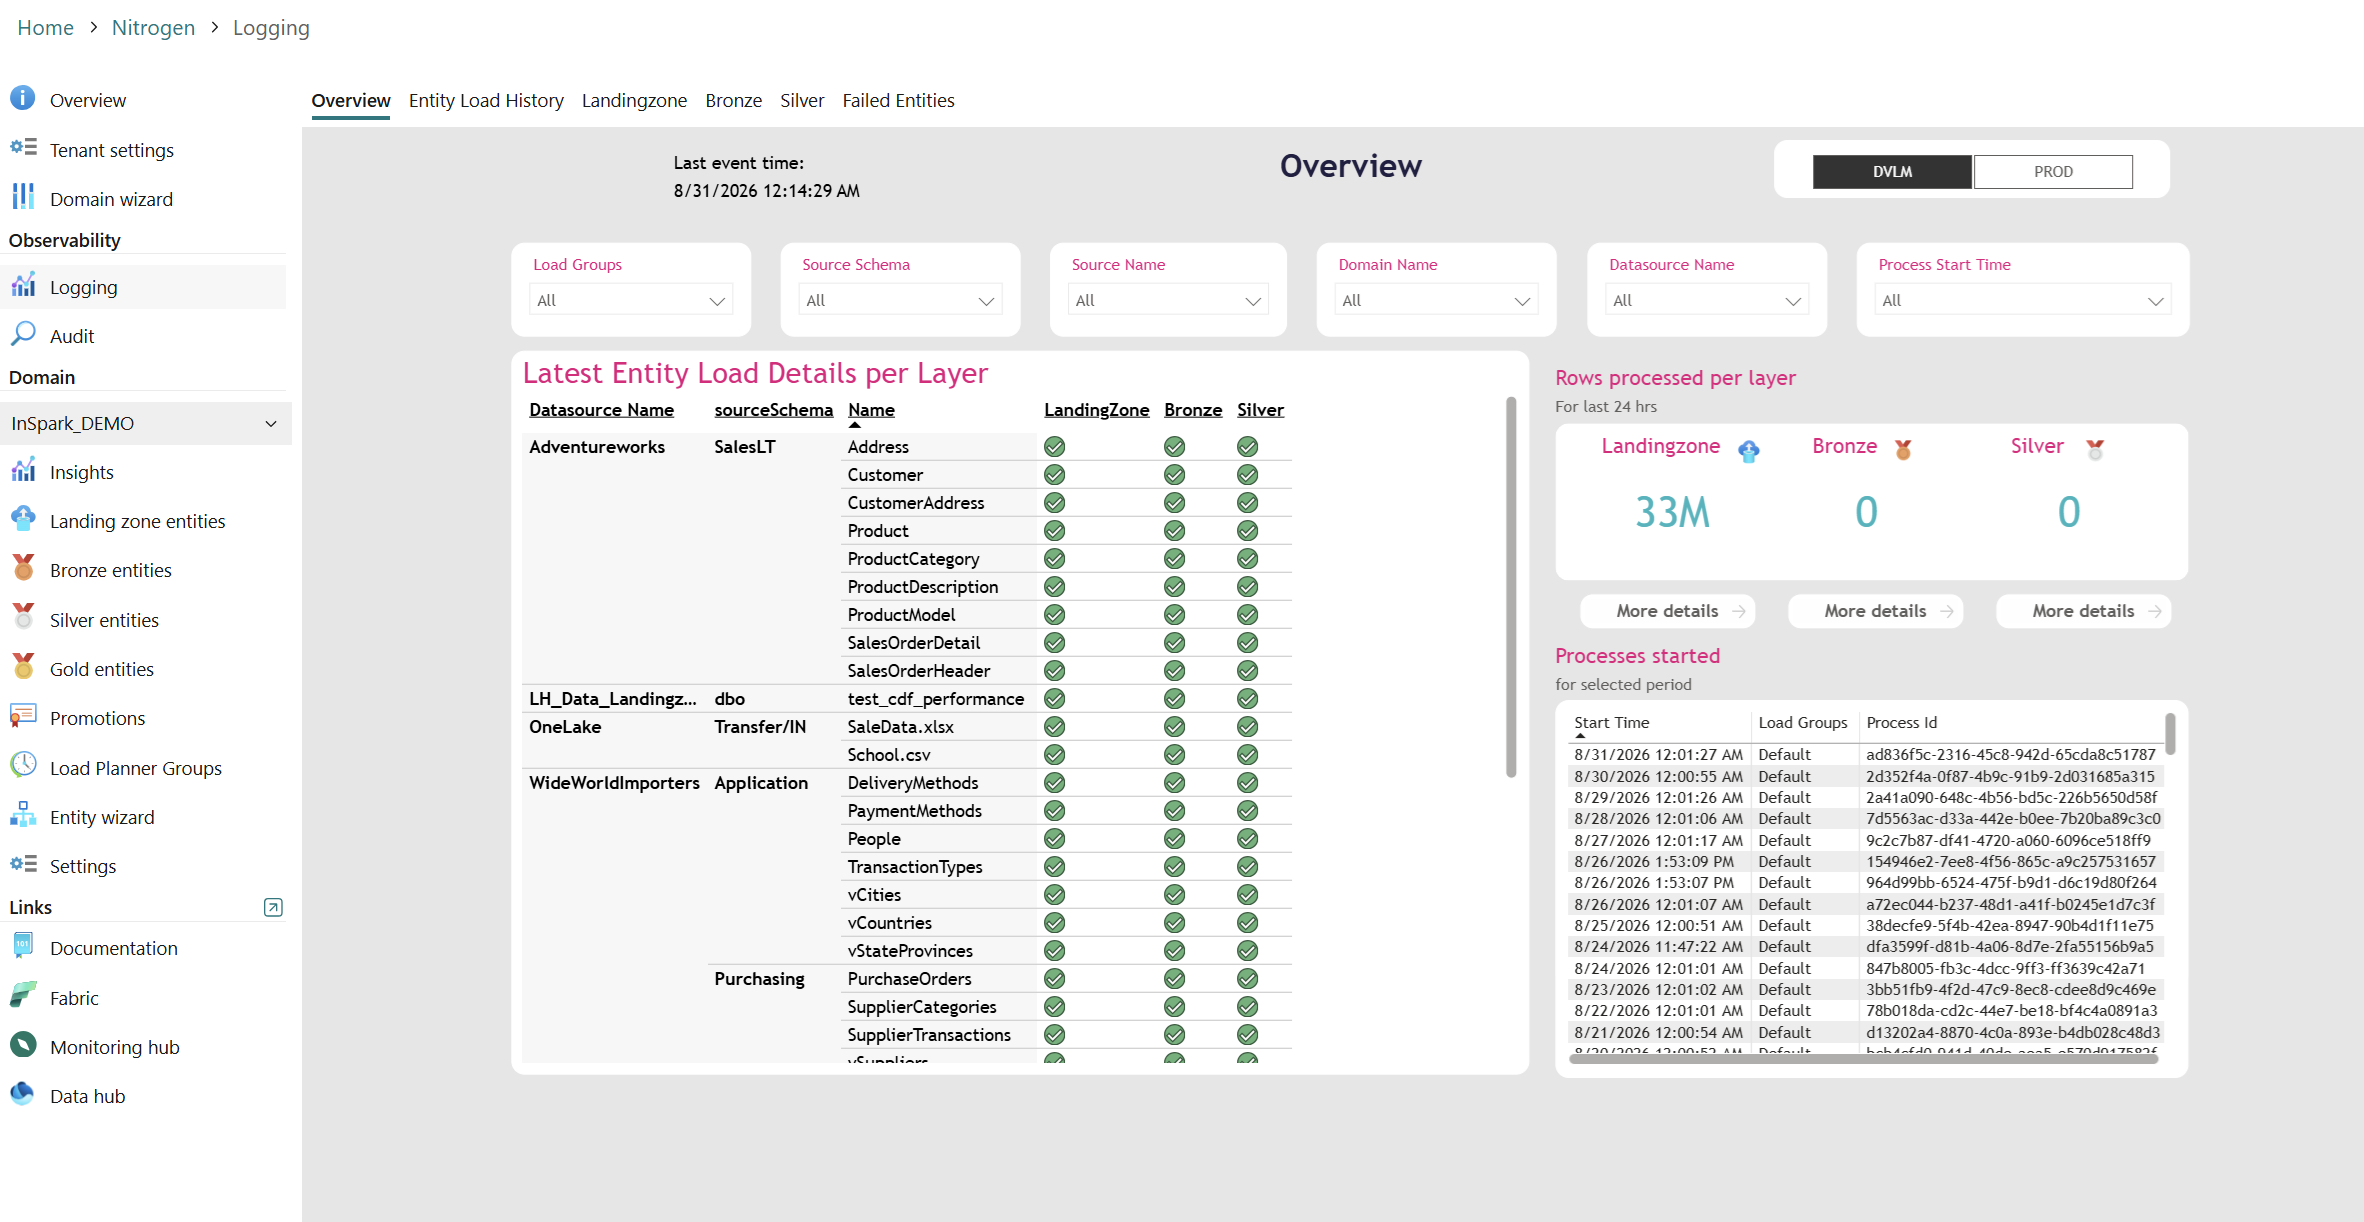
Task: Click More details under Bronze
Action: (x=1875, y=611)
